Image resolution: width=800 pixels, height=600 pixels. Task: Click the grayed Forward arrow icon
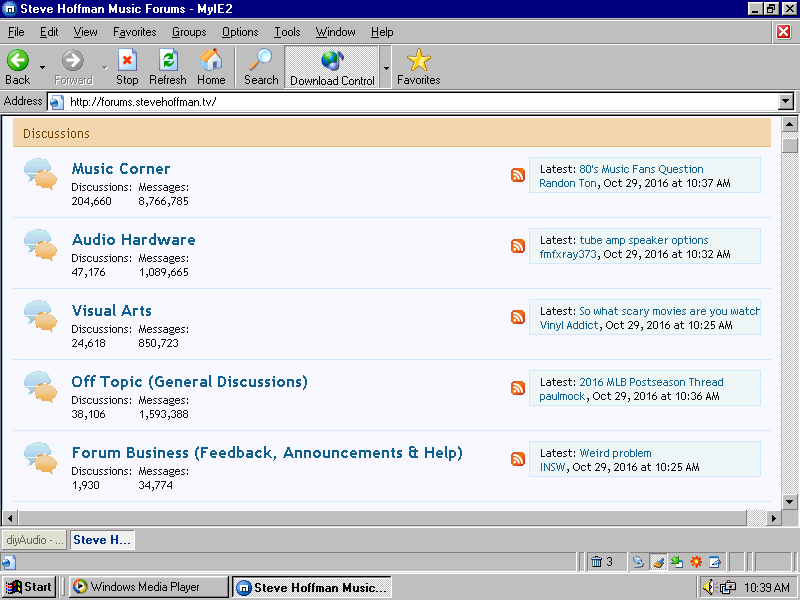pos(72,60)
